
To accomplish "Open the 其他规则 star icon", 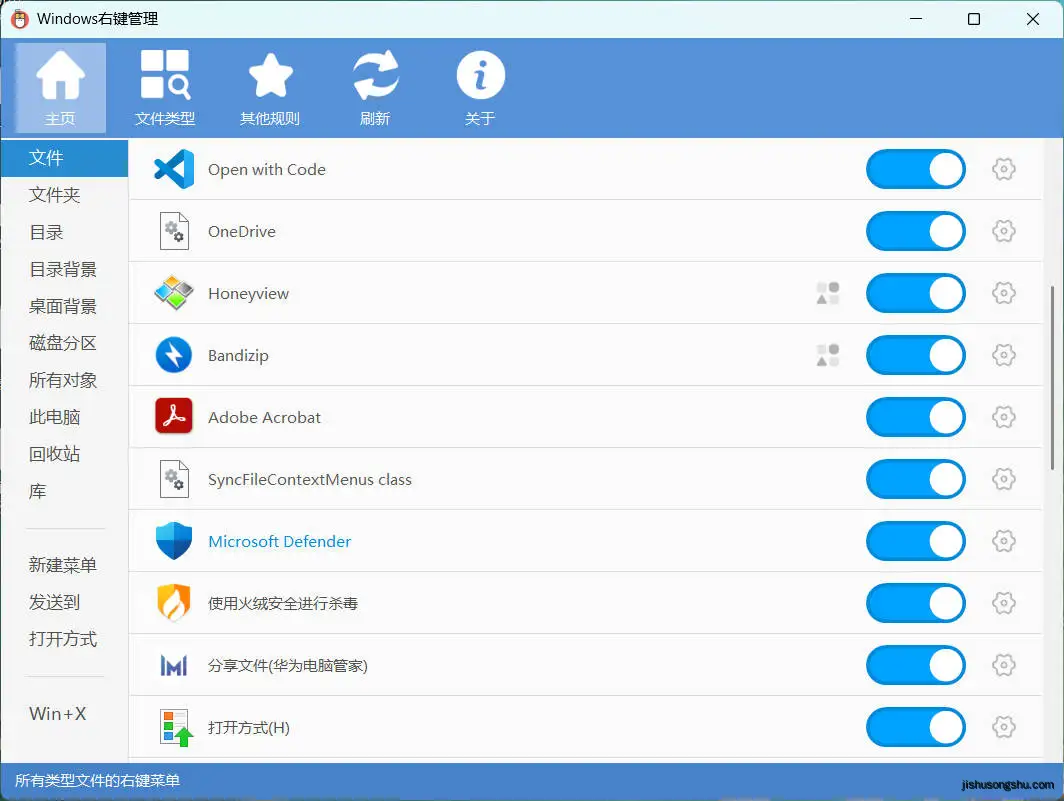I will pos(270,88).
